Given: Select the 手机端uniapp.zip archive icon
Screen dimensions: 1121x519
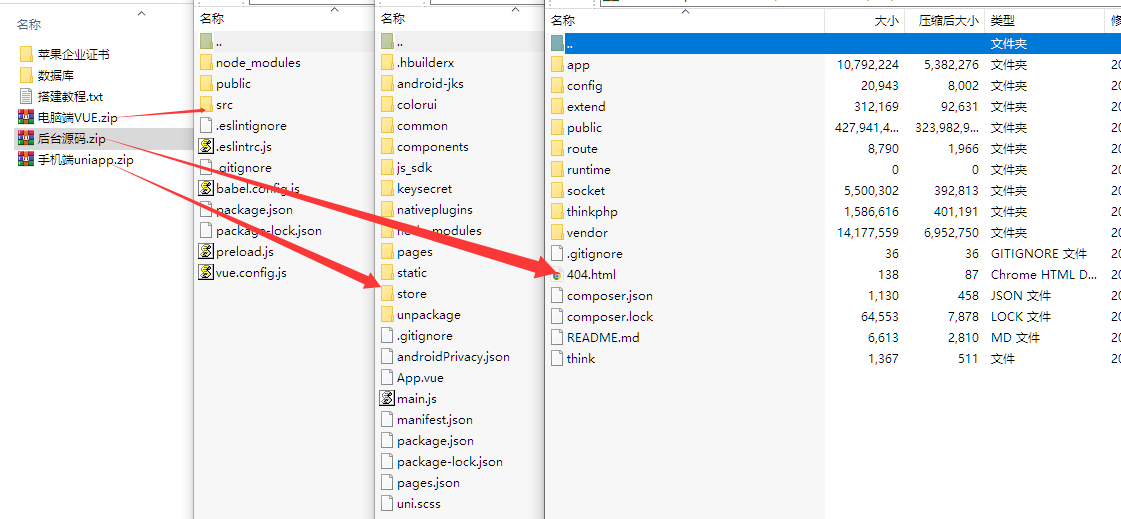Looking at the screenshot, I should 26,159.
